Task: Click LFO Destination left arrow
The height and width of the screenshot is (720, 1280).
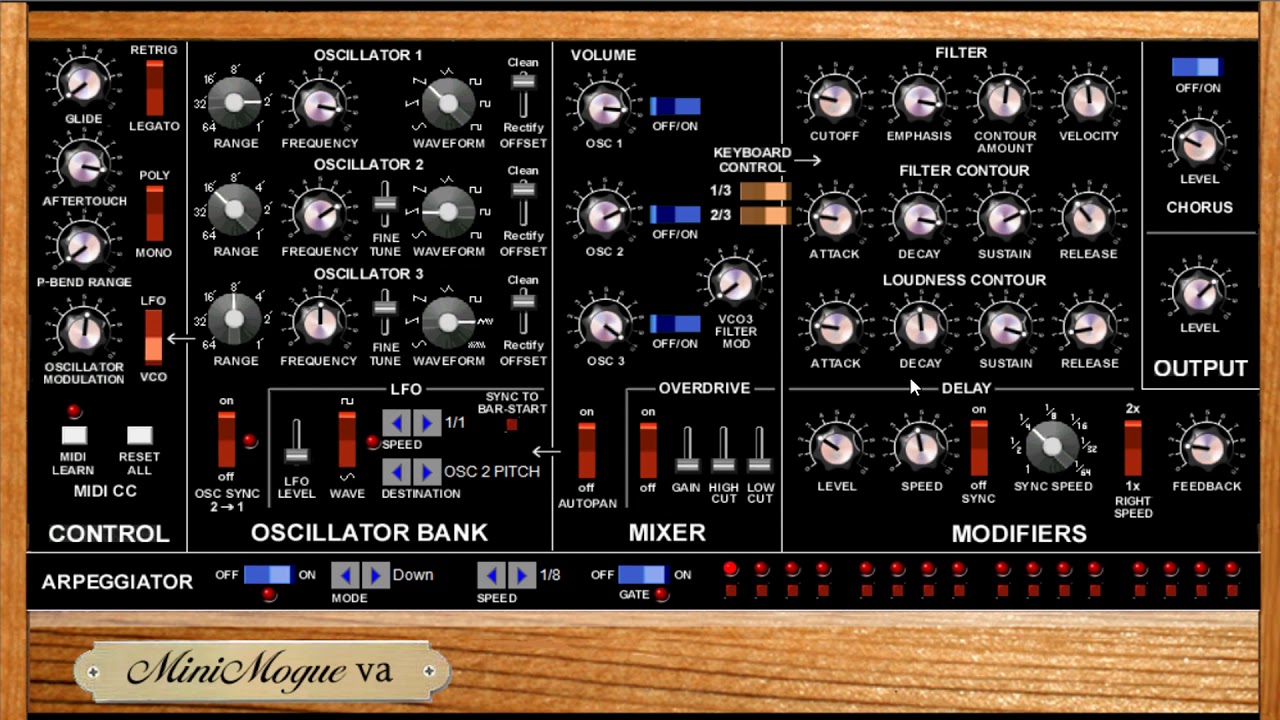Action: [x=397, y=472]
